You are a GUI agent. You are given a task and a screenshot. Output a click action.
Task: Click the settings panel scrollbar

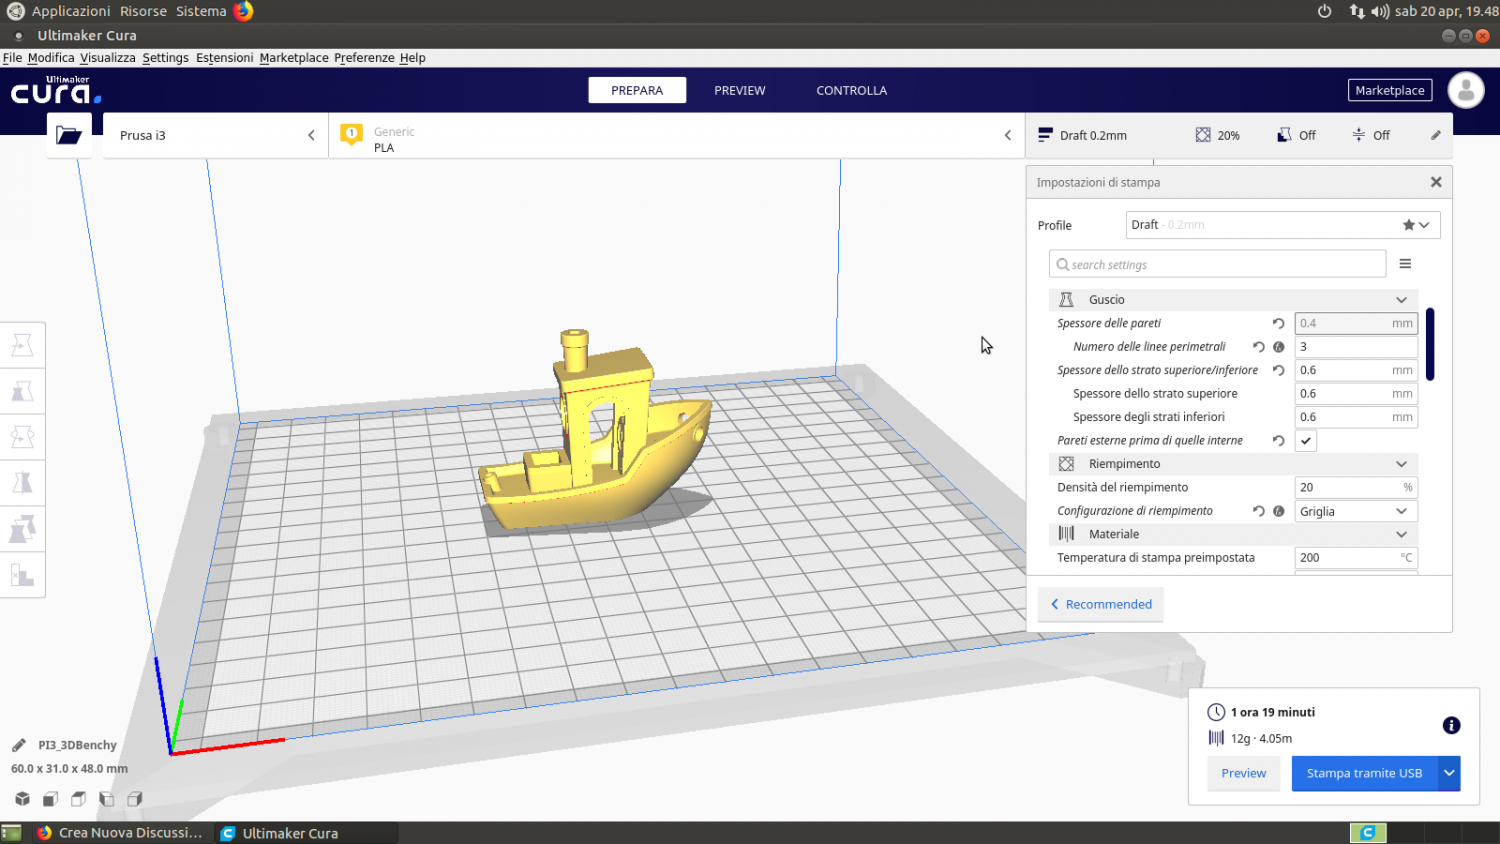1430,344
